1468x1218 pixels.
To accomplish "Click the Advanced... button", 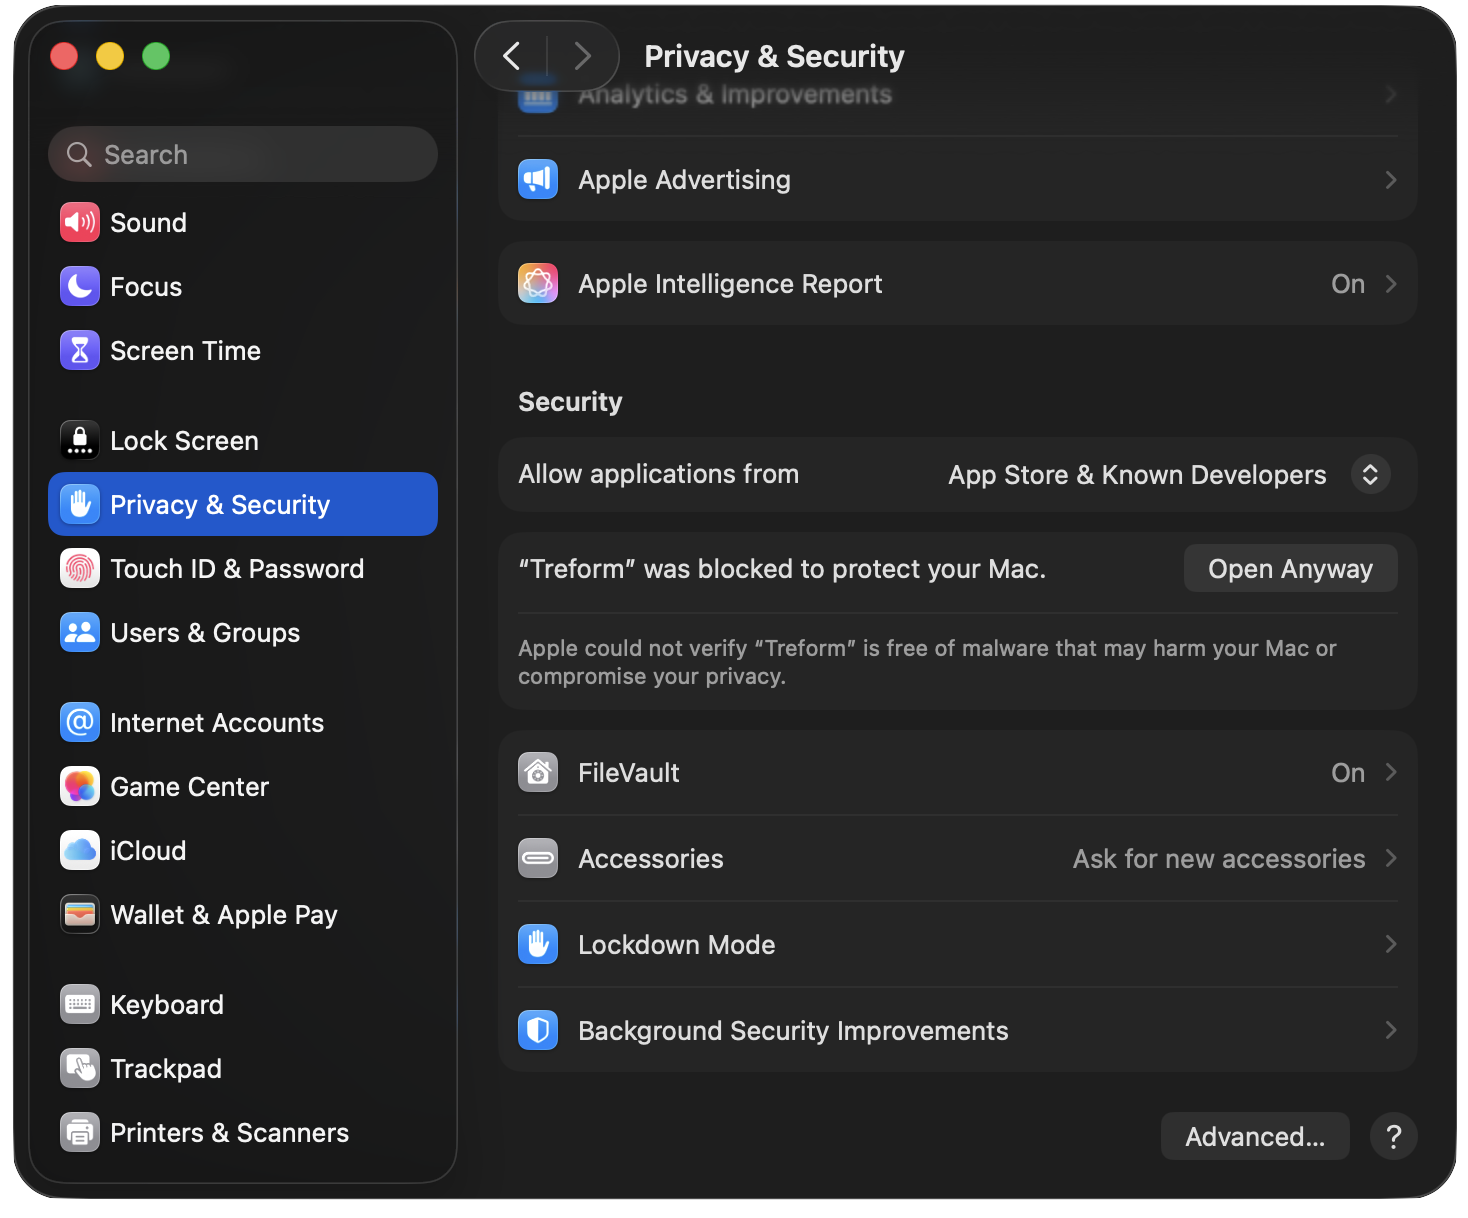I will pos(1255,1136).
